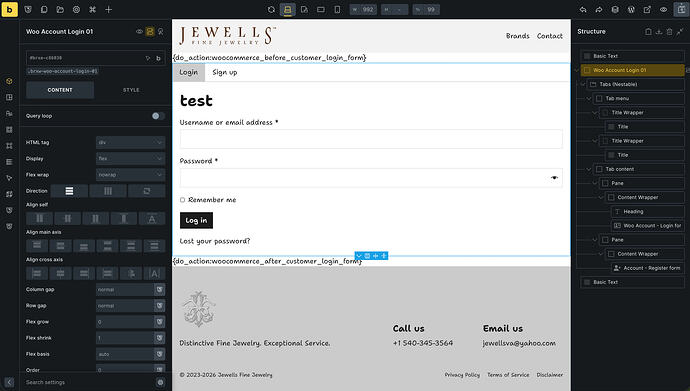Toggle element visibility eye beside Woo Account Login 01

pos(139,32)
